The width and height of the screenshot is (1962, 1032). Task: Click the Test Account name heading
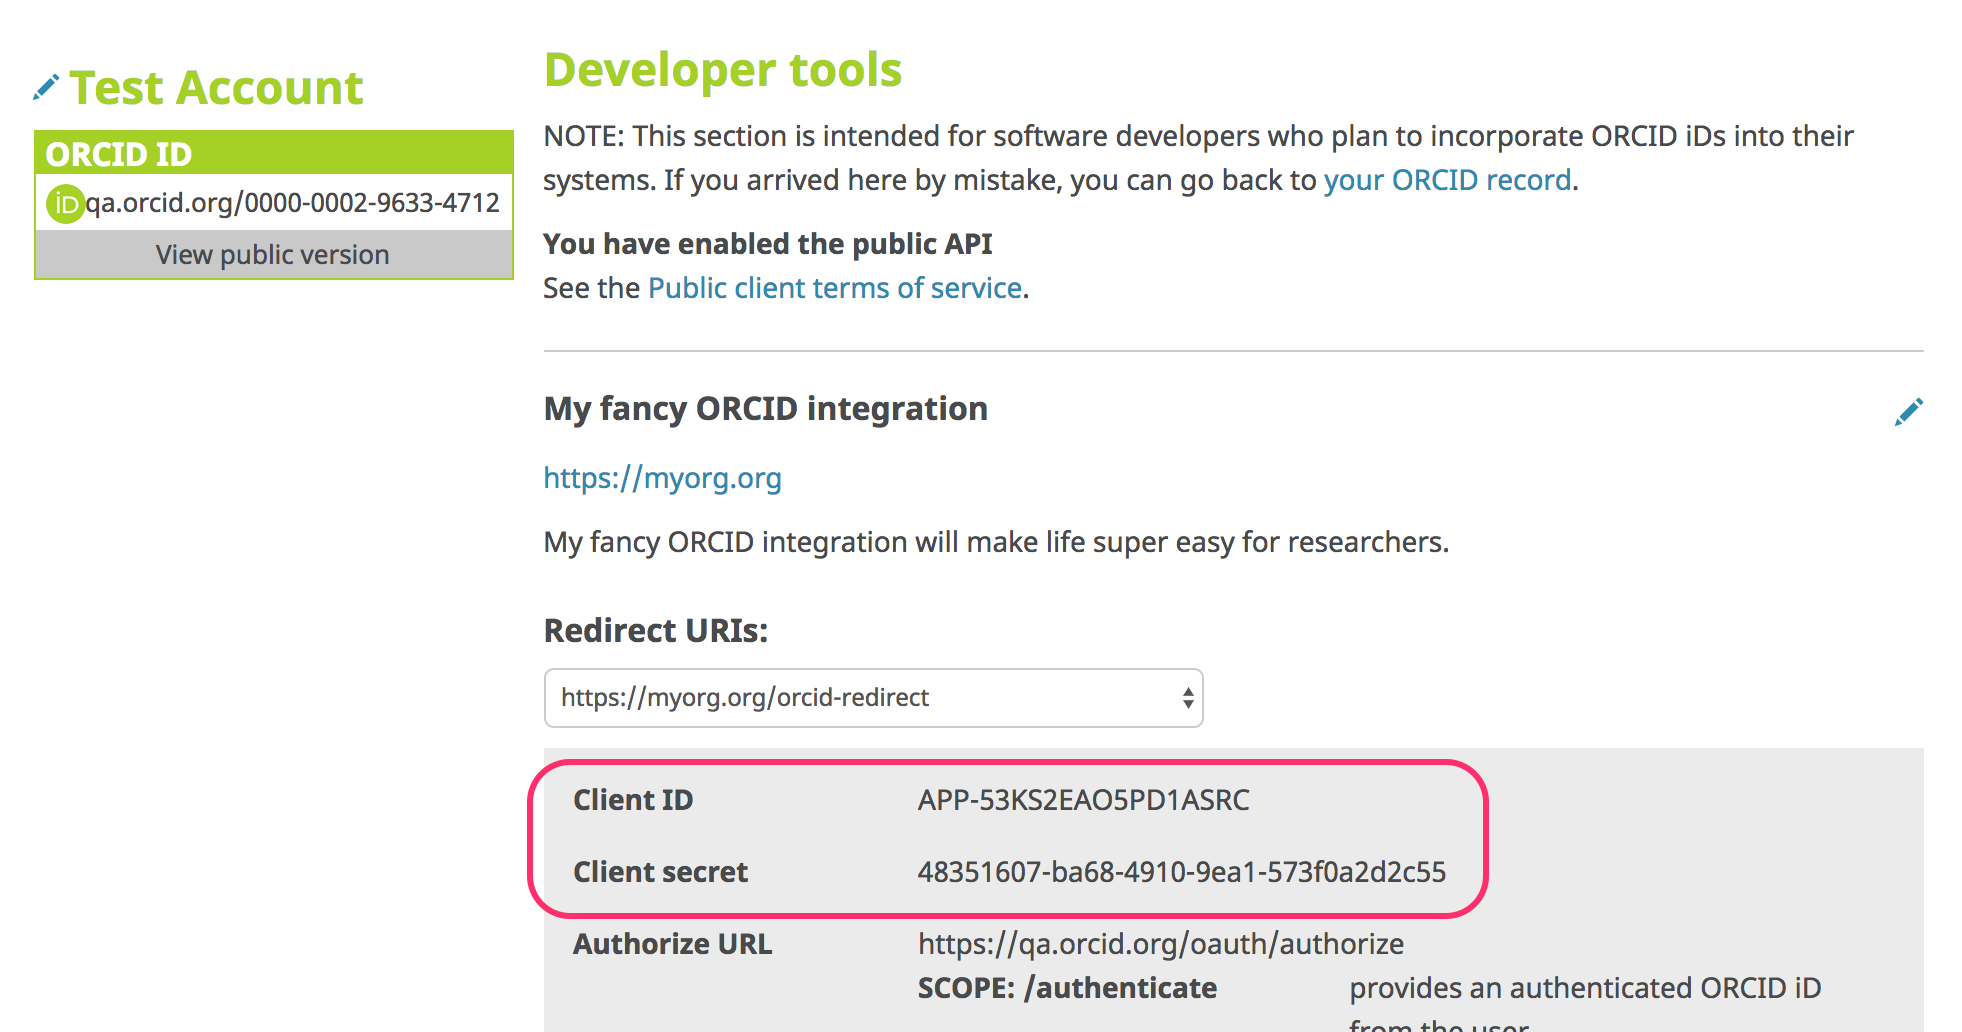click(216, 88)
